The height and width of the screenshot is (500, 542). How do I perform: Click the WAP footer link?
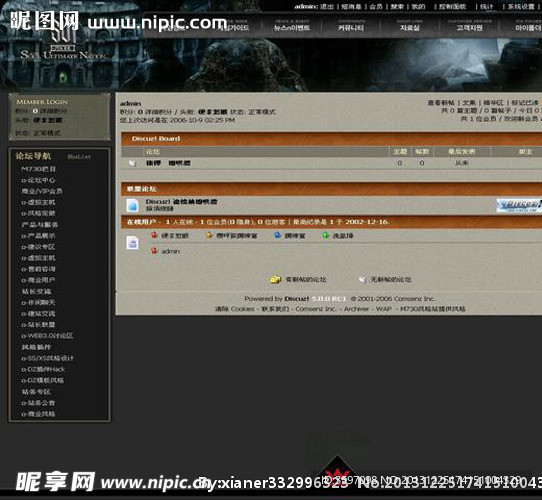(x=384, y=309)
